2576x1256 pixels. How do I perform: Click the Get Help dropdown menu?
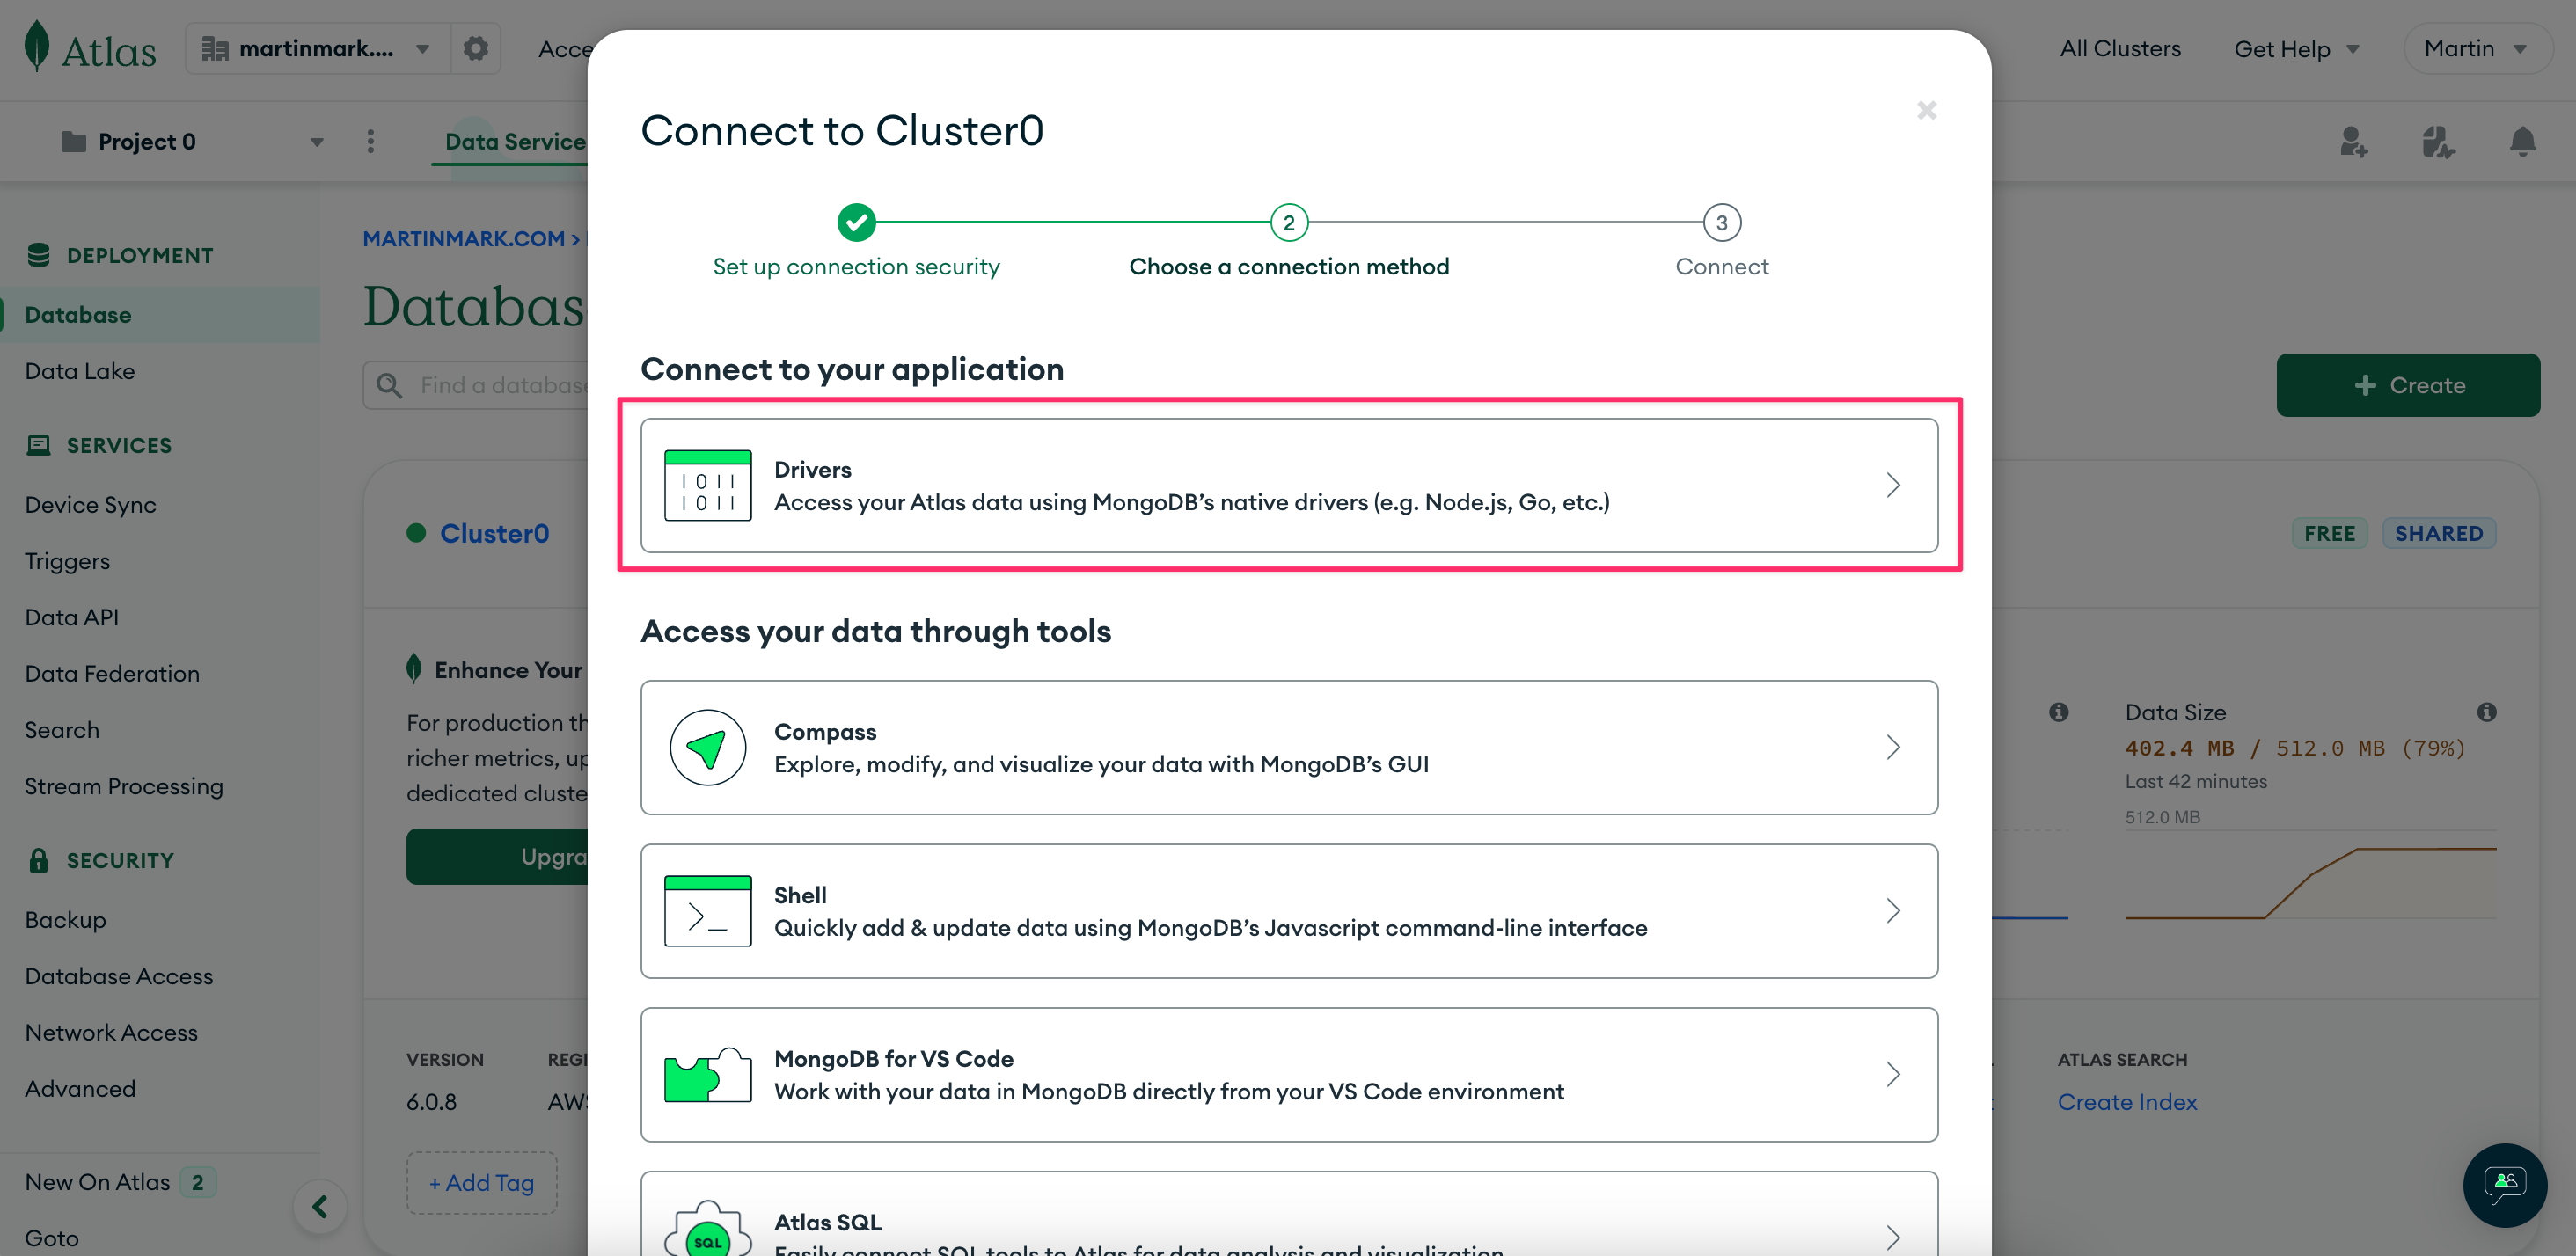click(x=2297, y=47)
